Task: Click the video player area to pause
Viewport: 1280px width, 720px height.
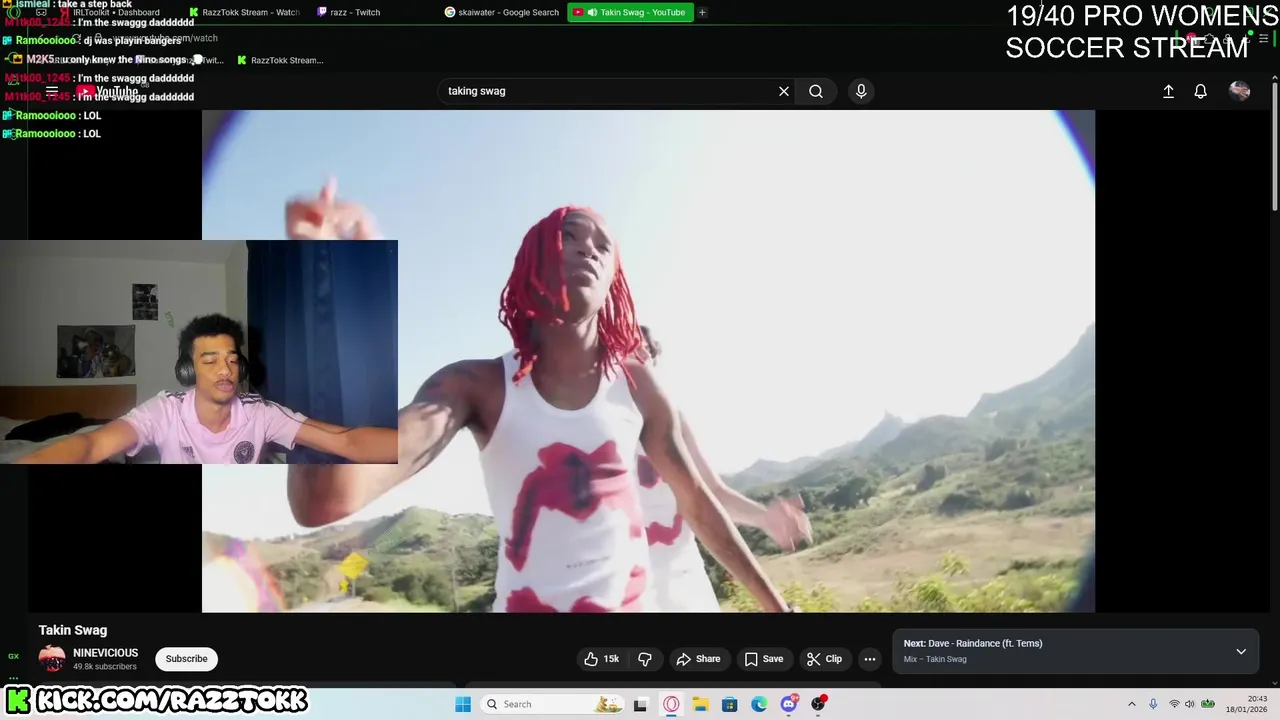Action: (x=648, y=361)
